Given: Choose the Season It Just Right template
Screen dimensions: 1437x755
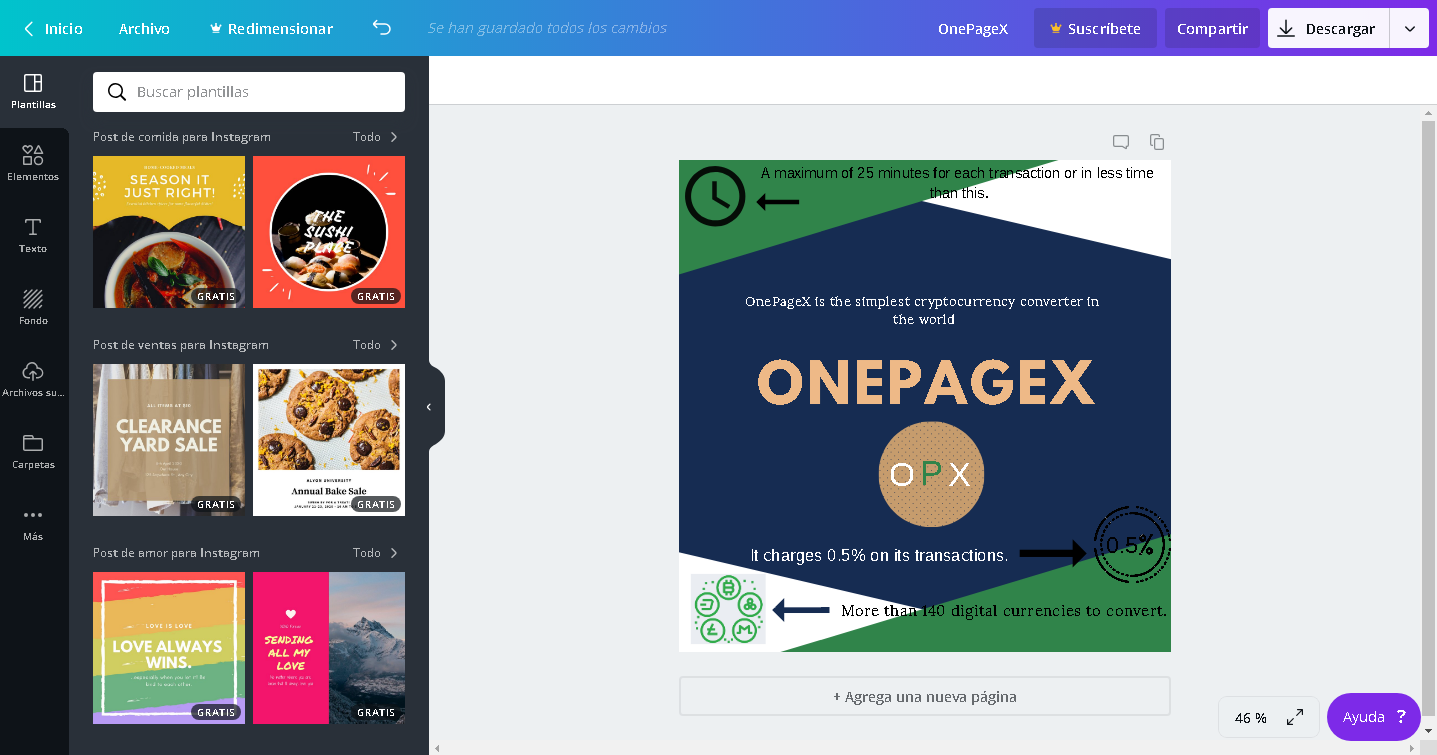Looking at the screenshot, I should (169, 232).
